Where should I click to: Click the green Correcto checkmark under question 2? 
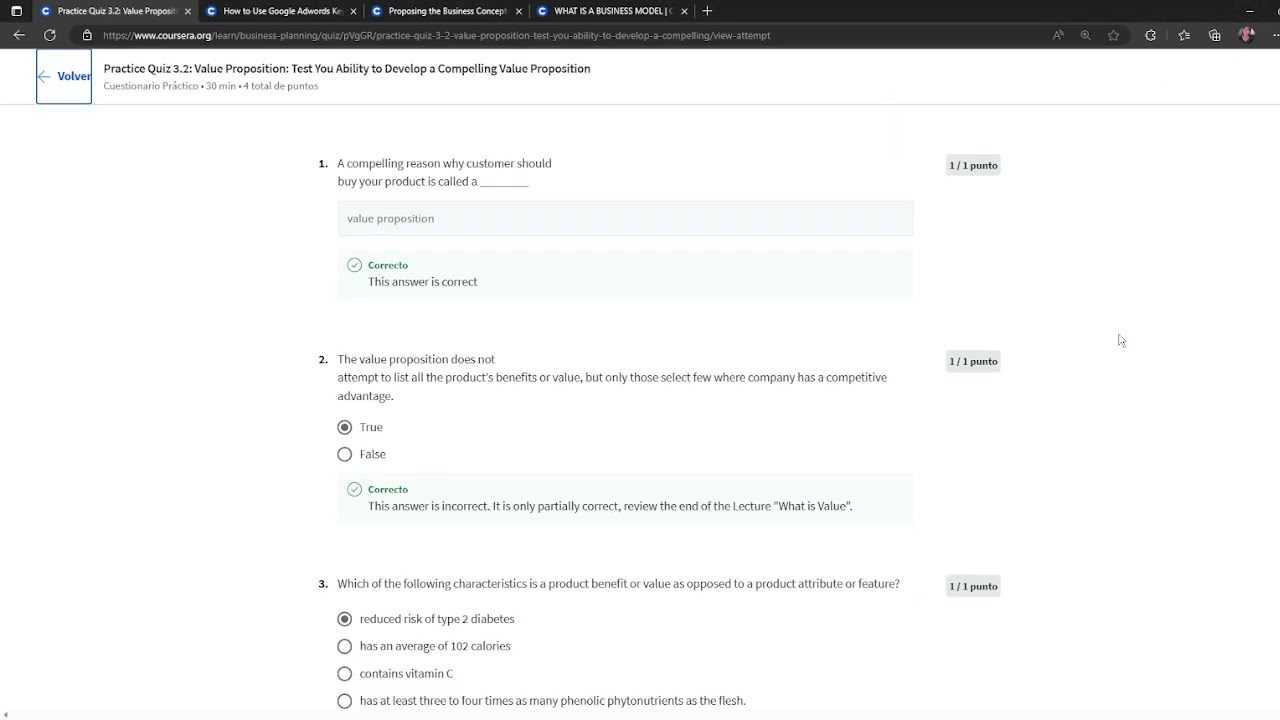(x=354, y=489)
